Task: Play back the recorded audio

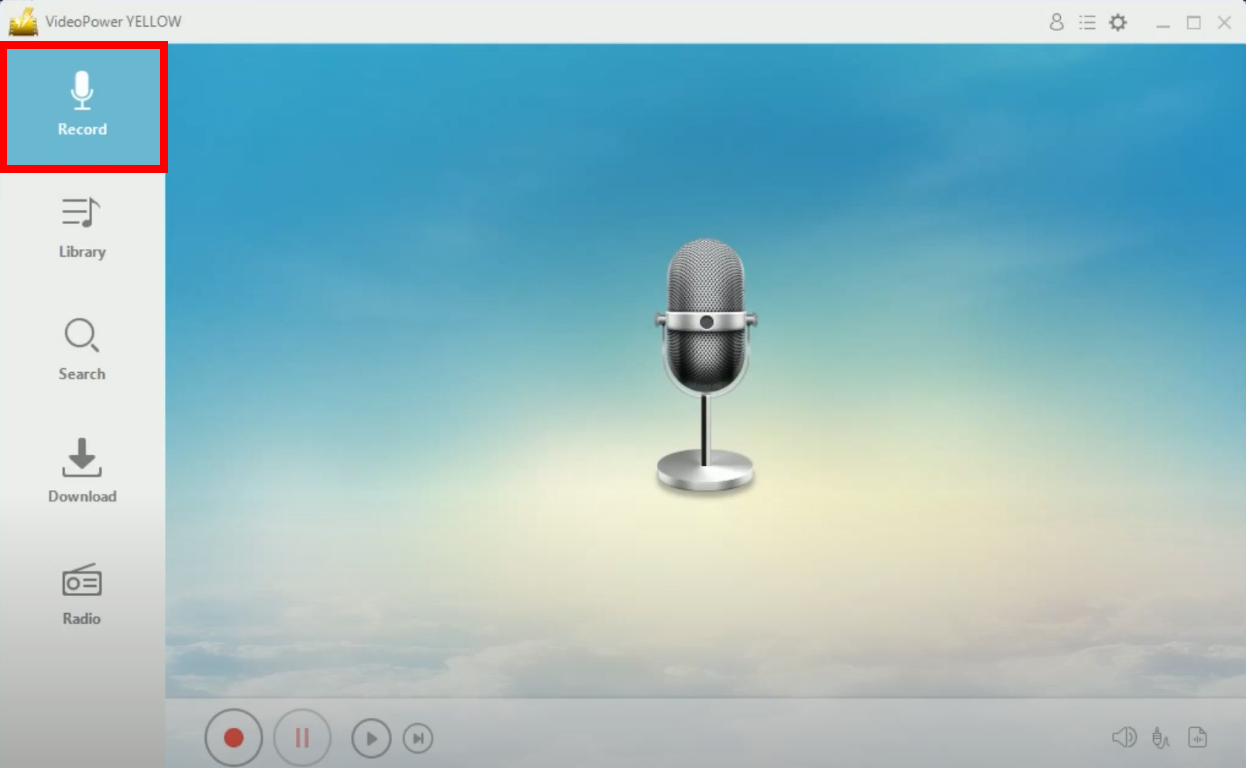Action: 370,738
